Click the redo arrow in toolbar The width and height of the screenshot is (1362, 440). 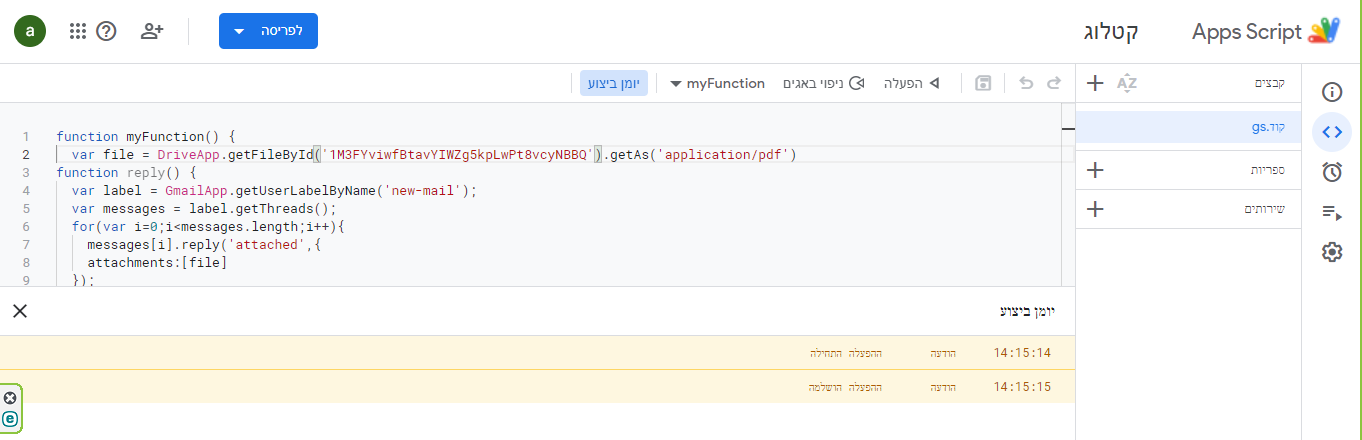tap(1053, 83)
